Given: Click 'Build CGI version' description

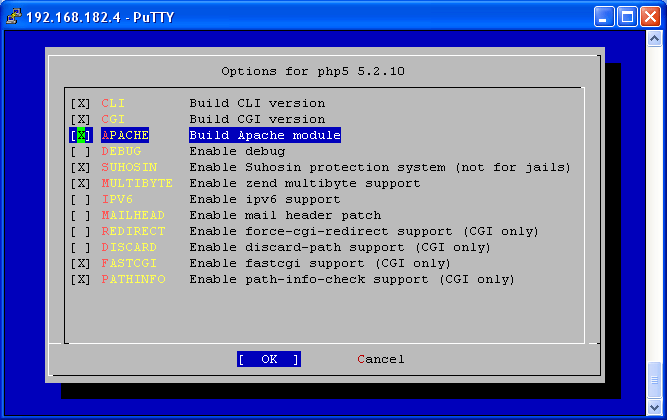Looking at the screenshot, I should [257, 119].
